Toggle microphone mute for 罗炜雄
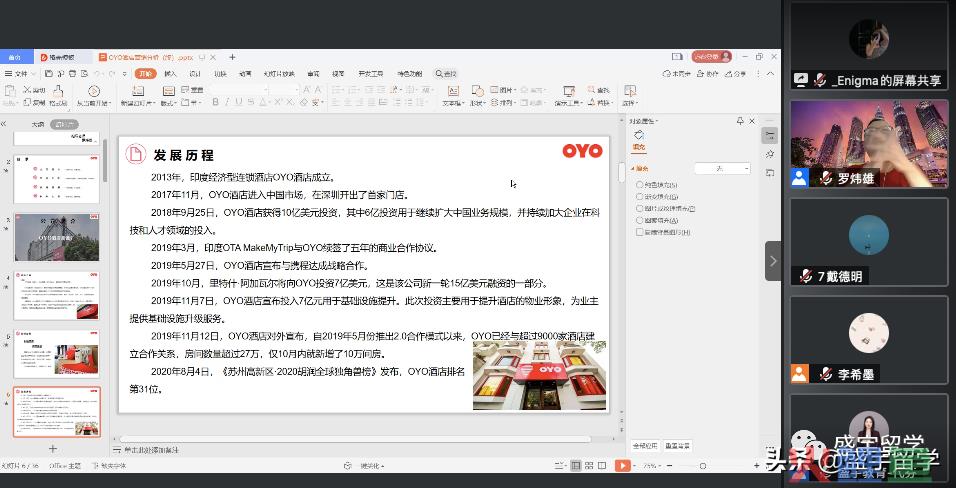 (x=826, y=178)
